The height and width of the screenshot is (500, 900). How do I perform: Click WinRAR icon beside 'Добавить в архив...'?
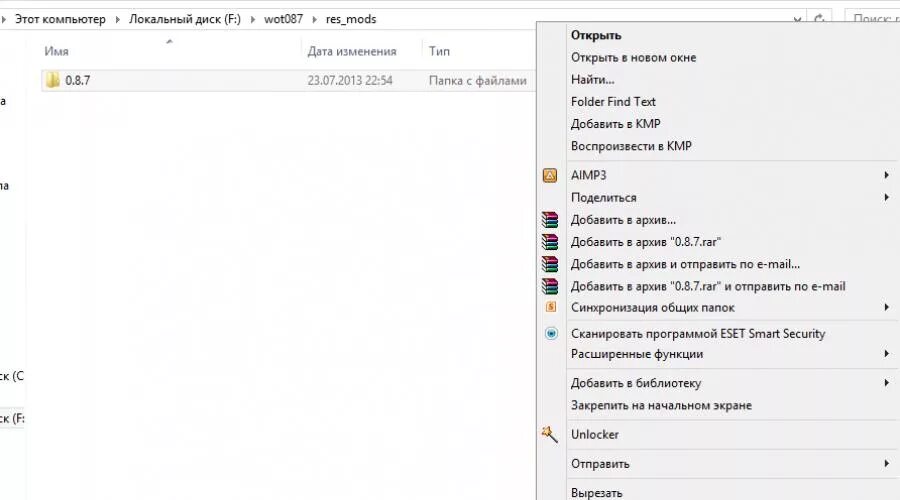coord(550,220)
